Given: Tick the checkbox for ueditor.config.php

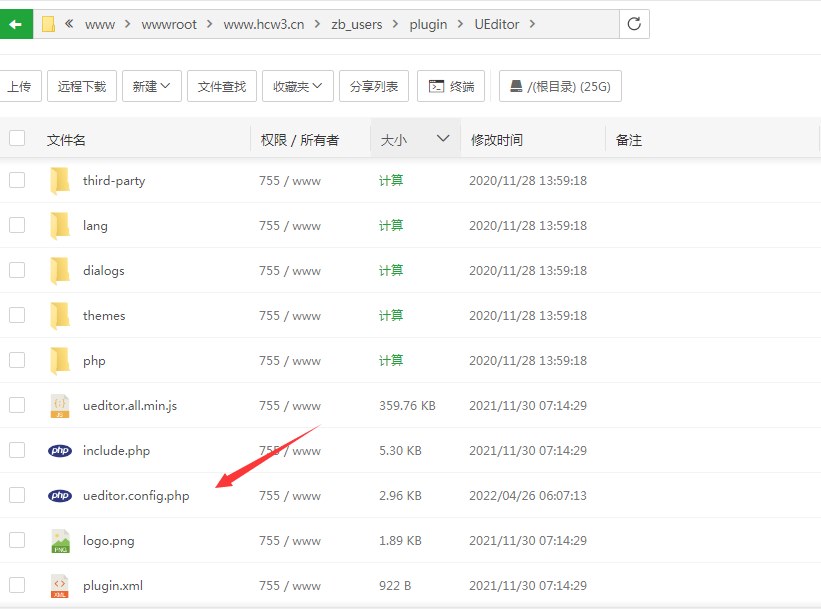Looking at the screenshot, I should click(x=17, y=495).
